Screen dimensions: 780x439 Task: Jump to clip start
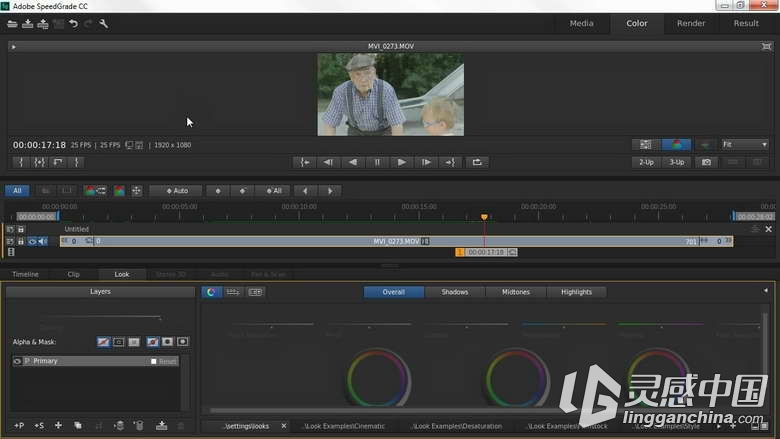coord(304,162)
